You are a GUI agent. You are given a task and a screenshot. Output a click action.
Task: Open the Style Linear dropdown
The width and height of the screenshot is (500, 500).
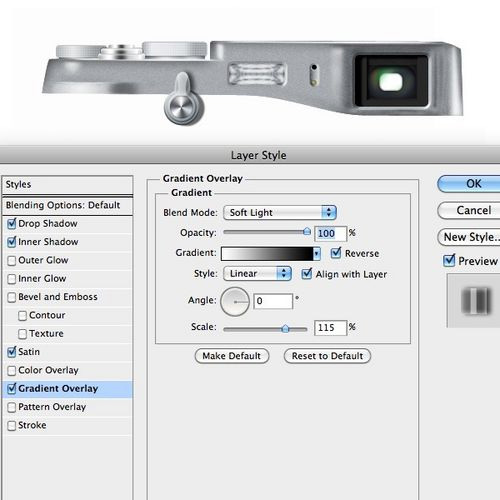pyautogui.click(x=257, y=274)
